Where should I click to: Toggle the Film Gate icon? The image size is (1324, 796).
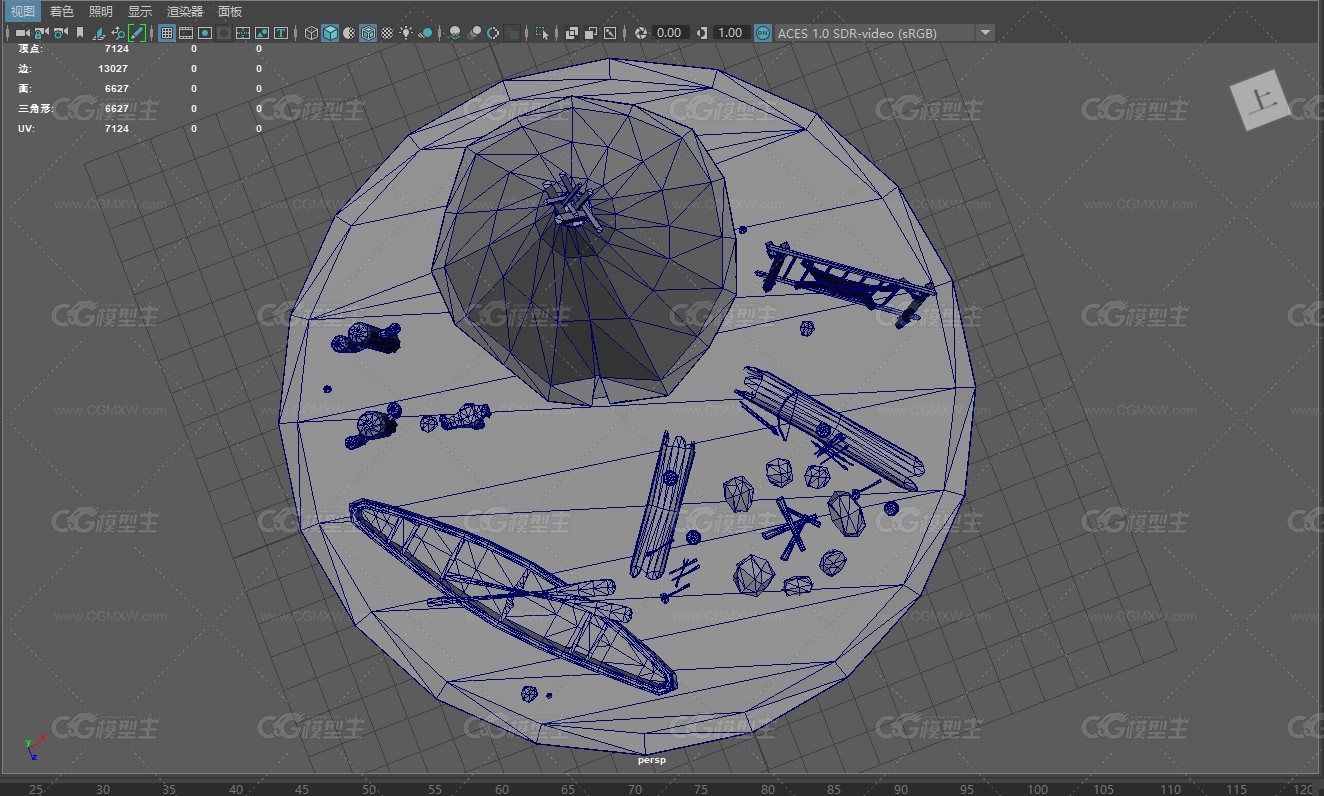pyautogui.click(x=186, y=33)
